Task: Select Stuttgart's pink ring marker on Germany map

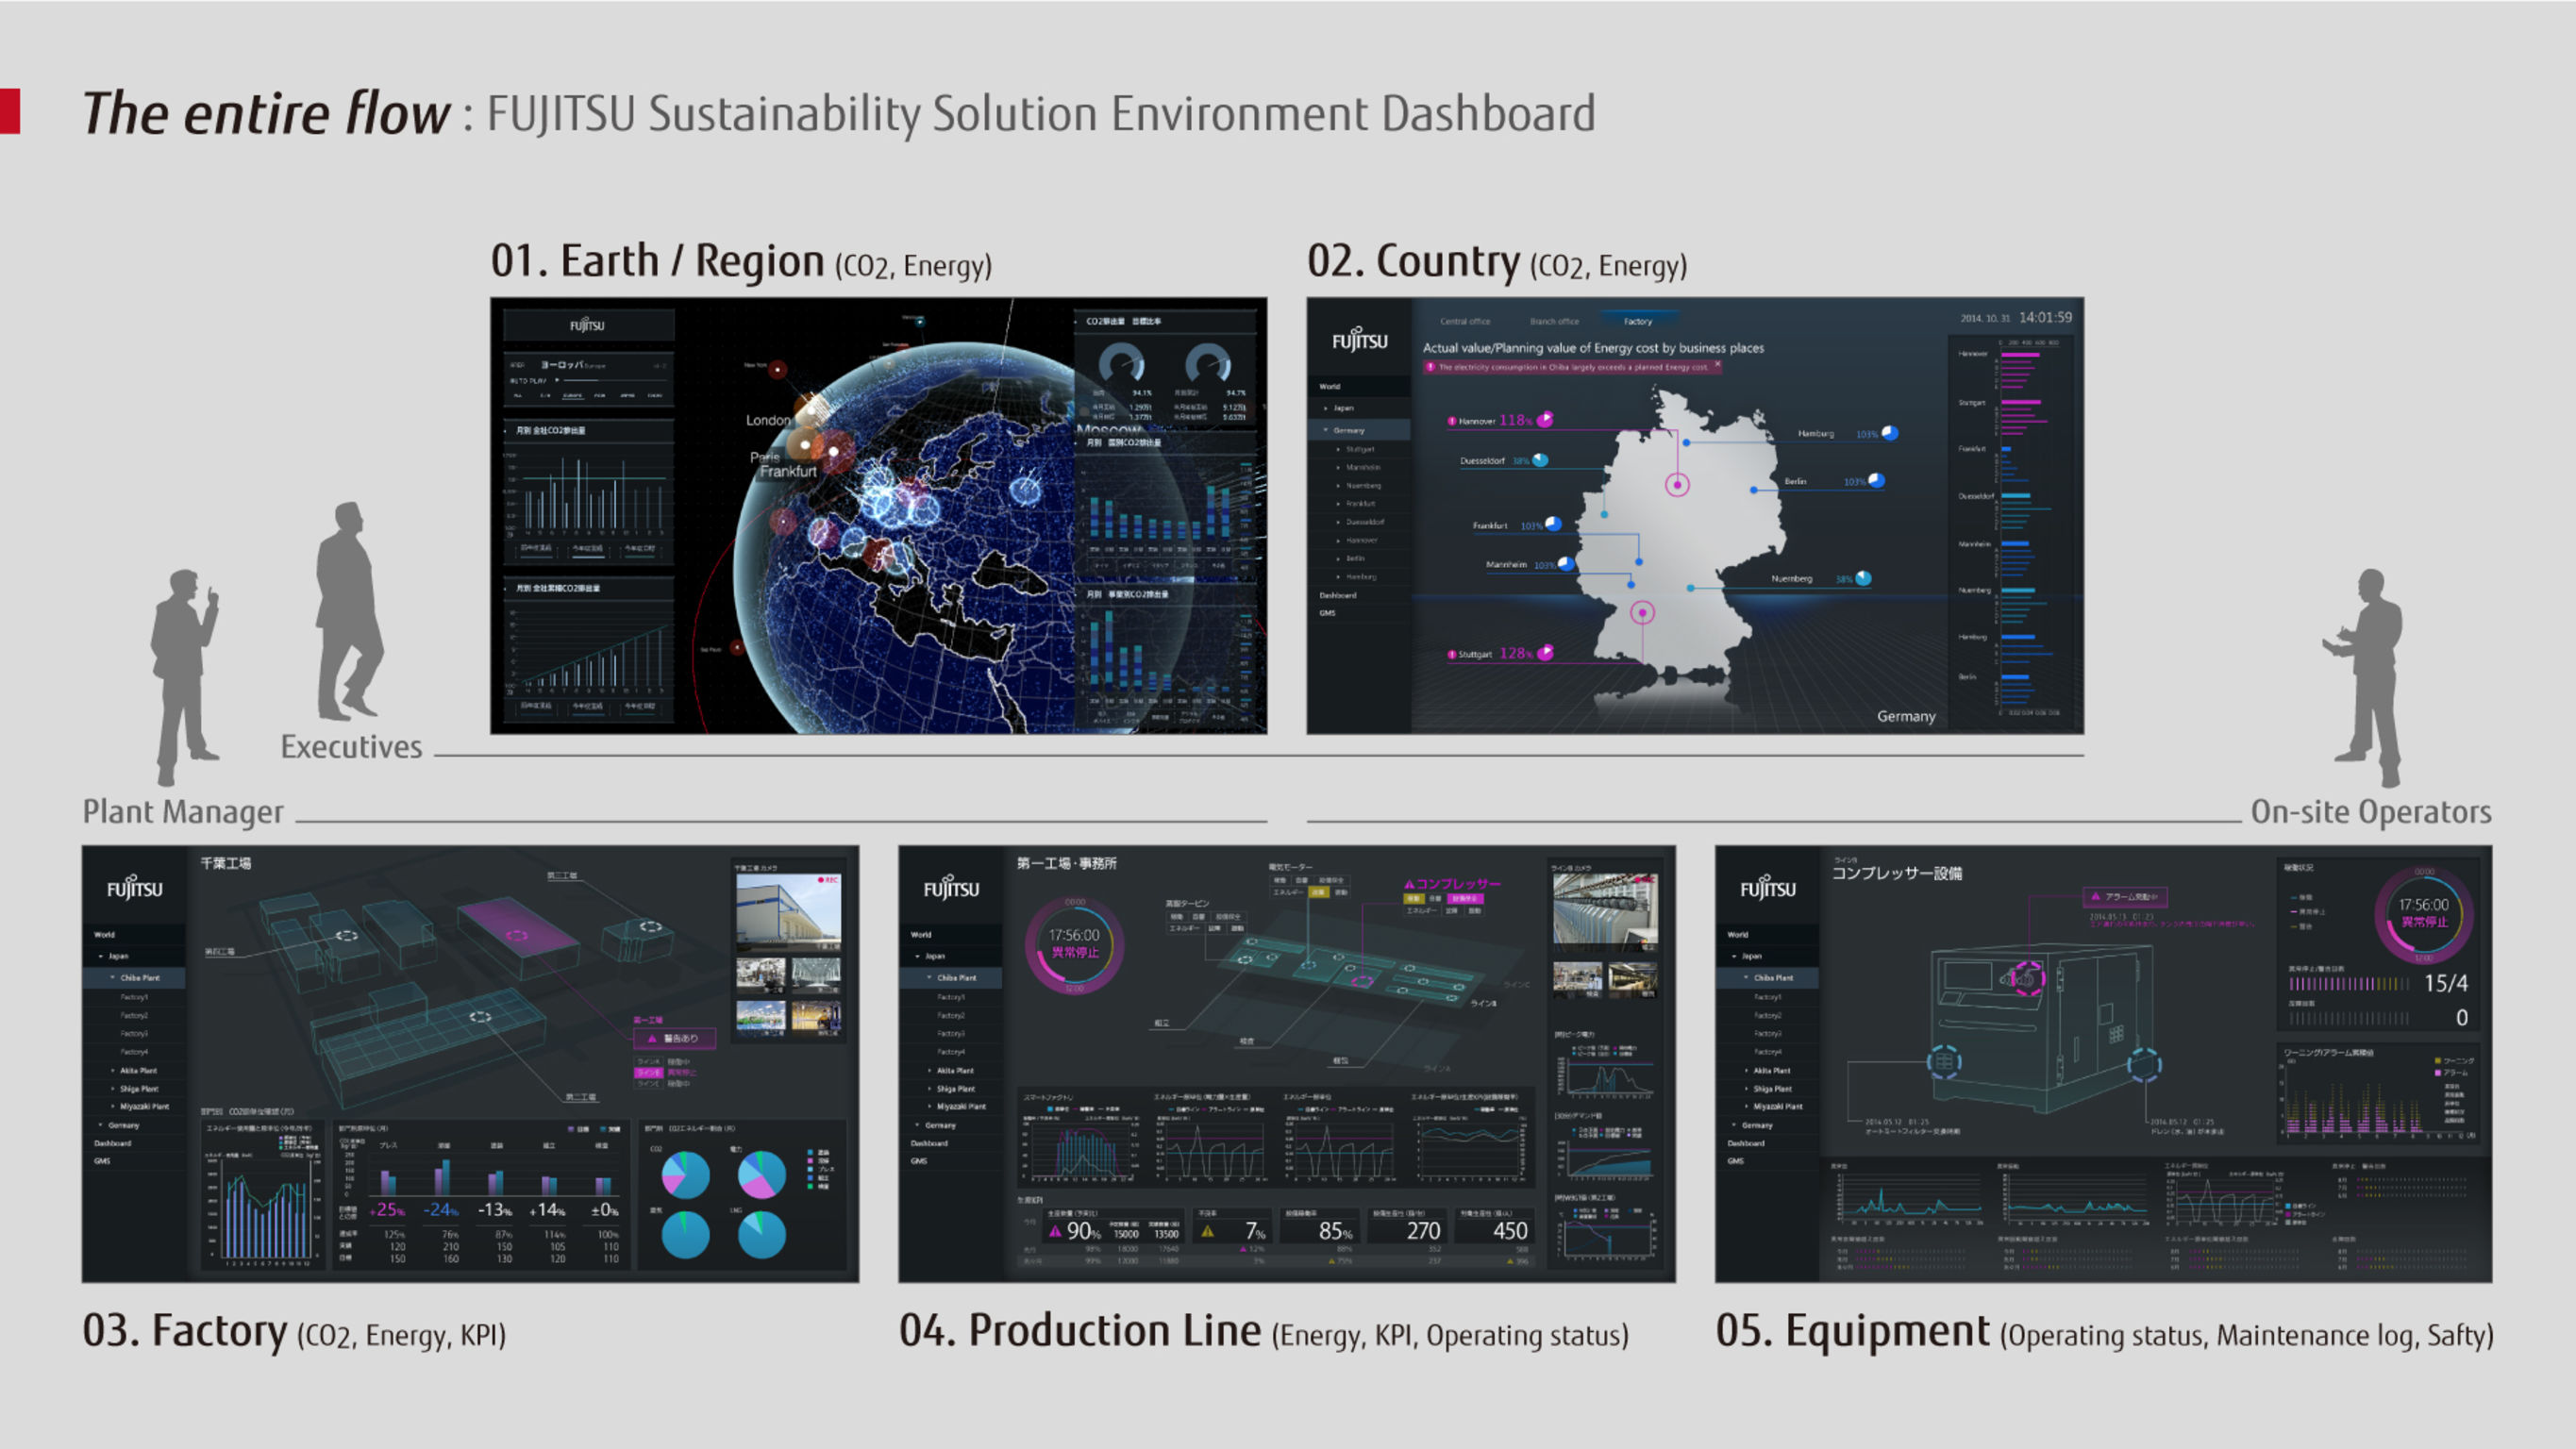Action: point(1642,612)
